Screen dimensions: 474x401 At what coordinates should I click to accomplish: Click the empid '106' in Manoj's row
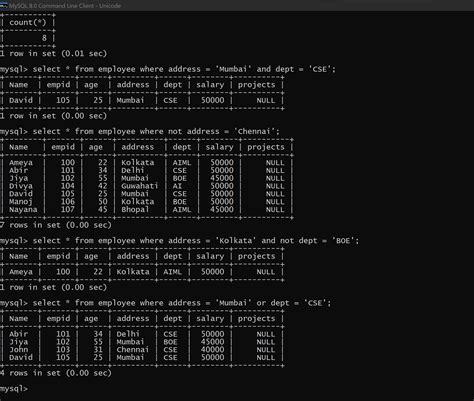(68, 202)
